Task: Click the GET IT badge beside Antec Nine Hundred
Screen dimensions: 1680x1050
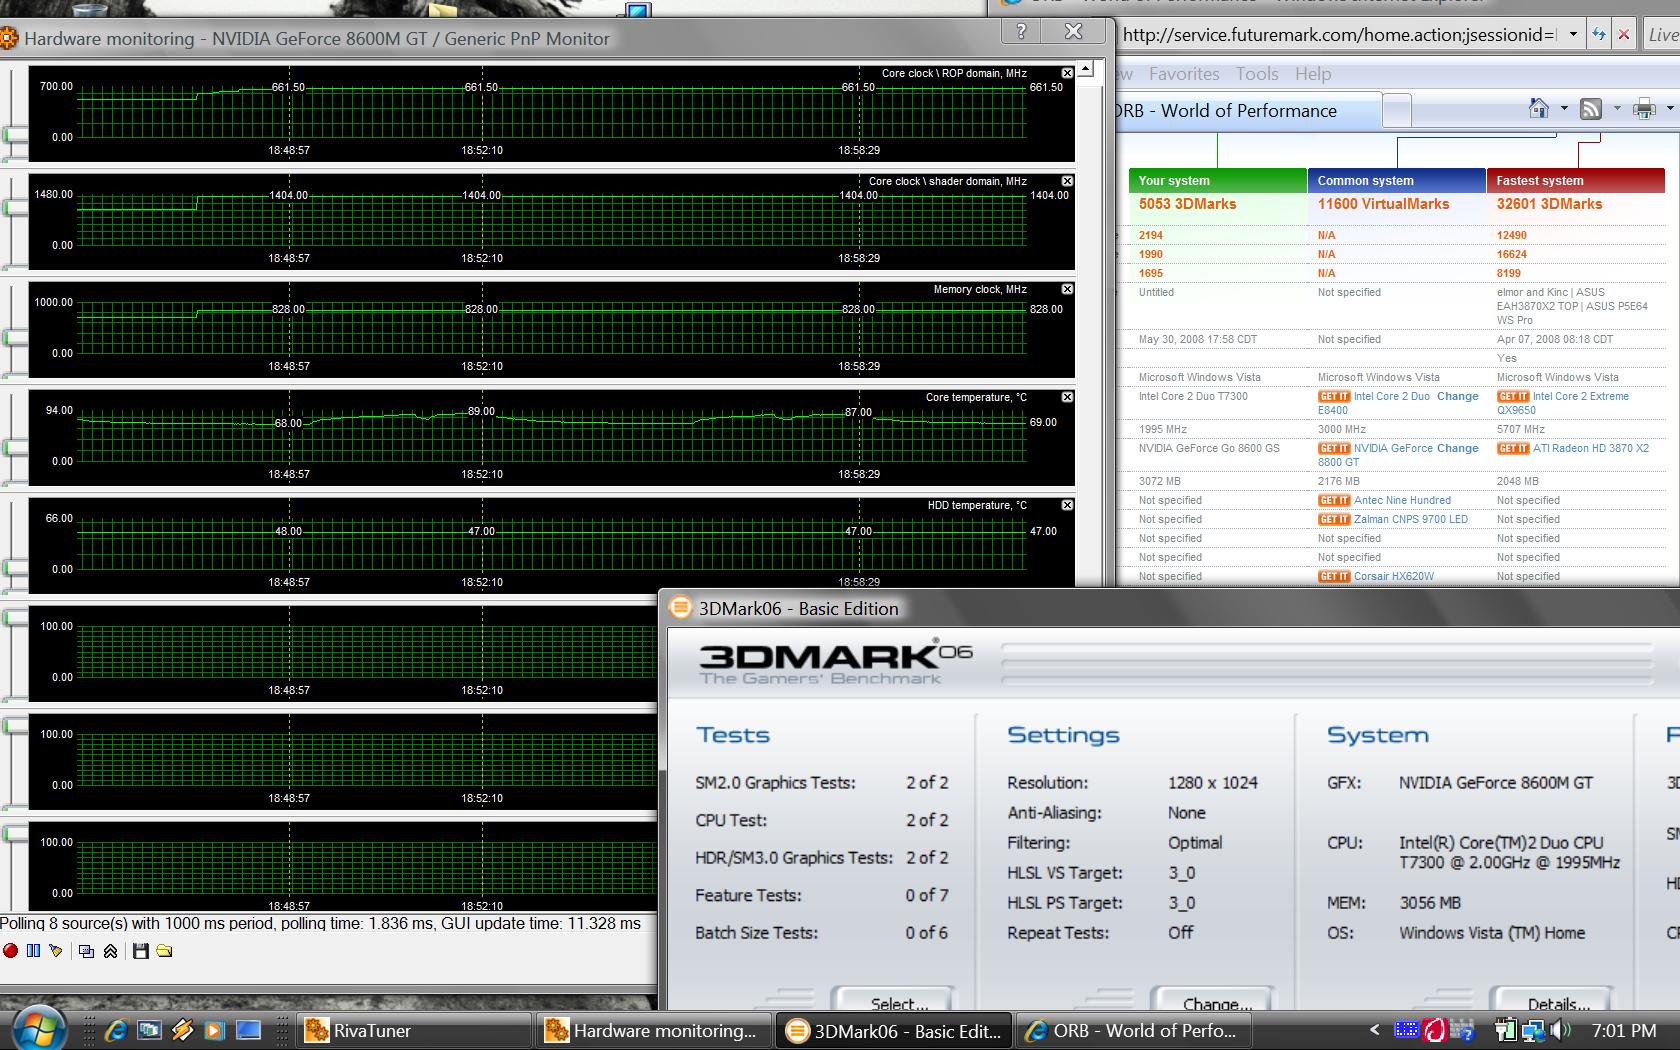Action: pyautogui.click(x=1333, y=500)
